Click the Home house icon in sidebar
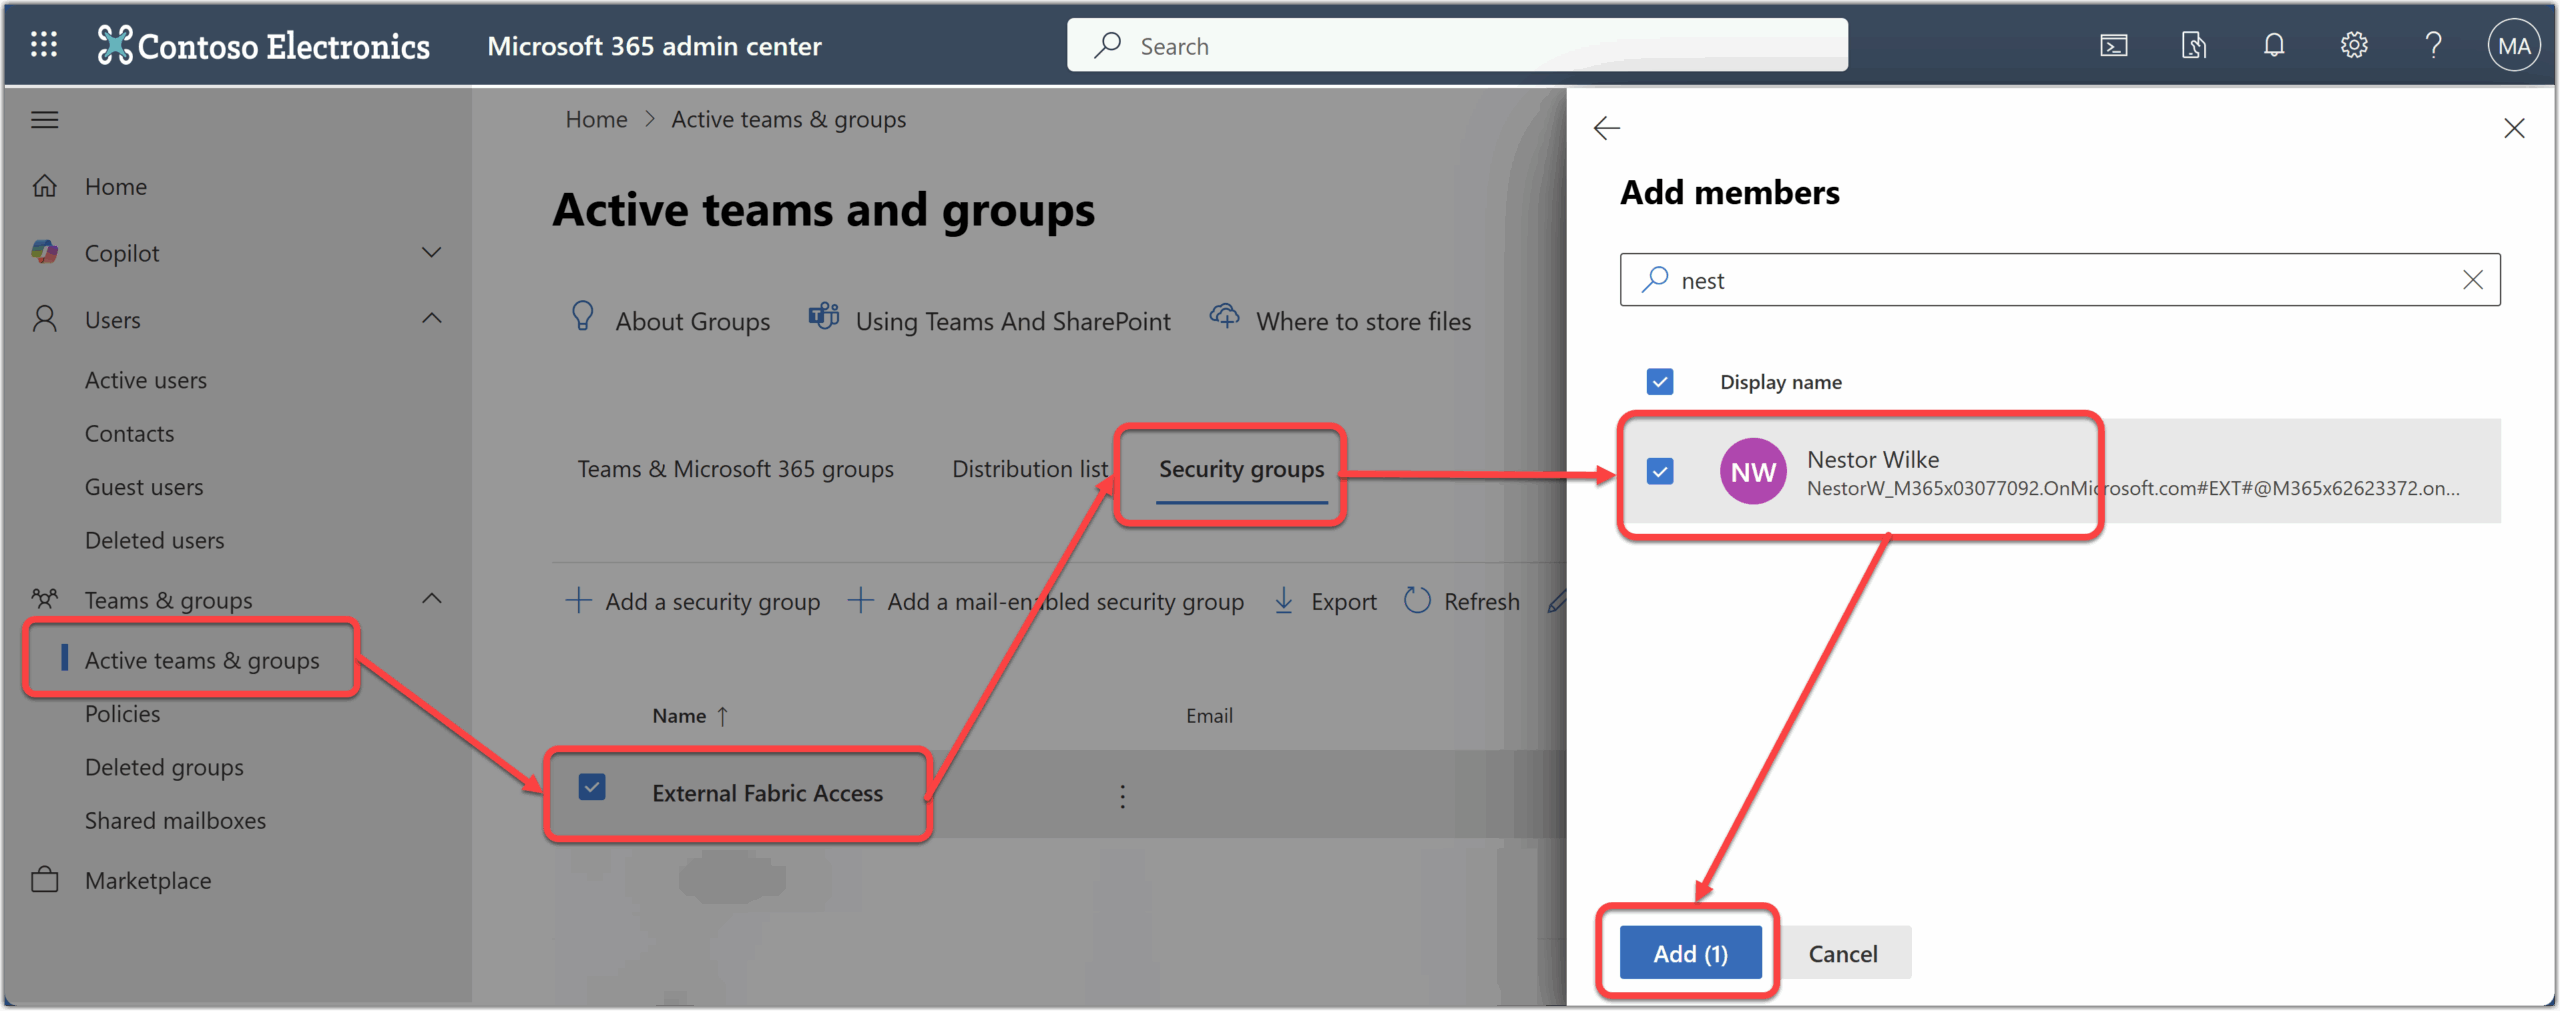 45,186
